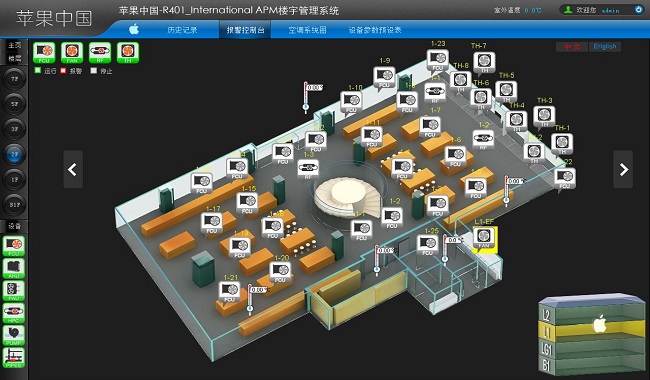Switch to the 7F floor button
This screenshot has width=650, height=380.
pyautogui.click(x=15, y=79)
